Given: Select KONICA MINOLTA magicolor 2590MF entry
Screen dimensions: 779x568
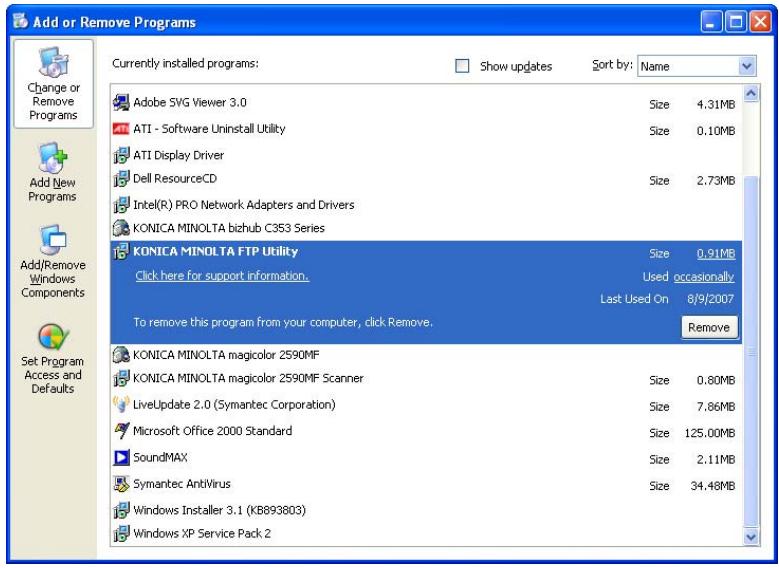Looking at the screenshot, I should pyautogui.click(x=426, y=355).
